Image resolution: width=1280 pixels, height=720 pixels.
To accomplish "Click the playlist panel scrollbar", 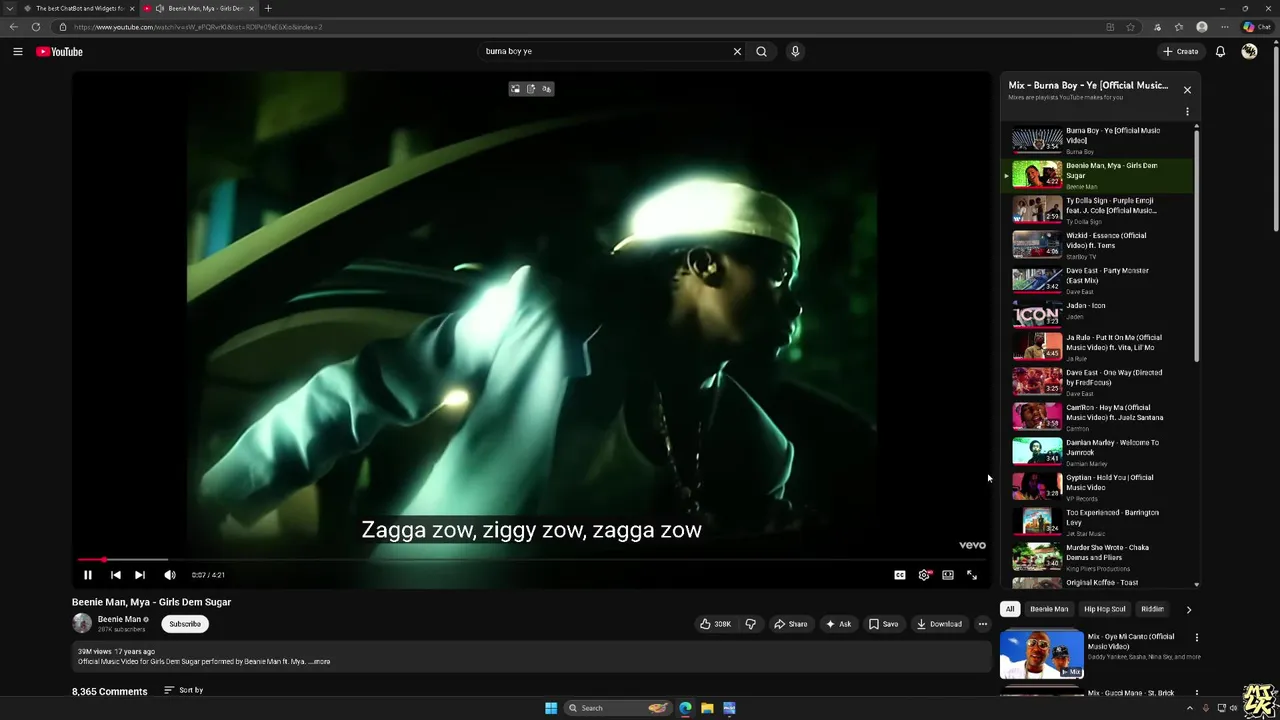I will [1196, 244].
